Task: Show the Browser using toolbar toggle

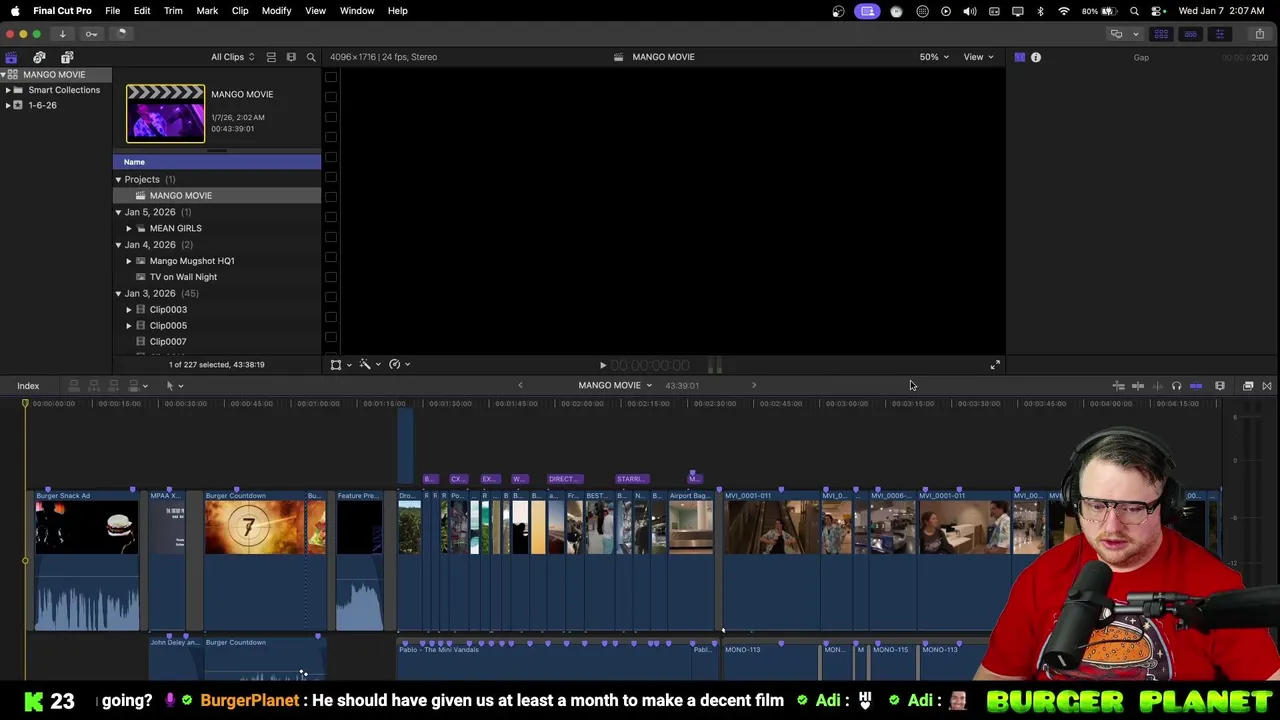Action: pos(1161,34)
